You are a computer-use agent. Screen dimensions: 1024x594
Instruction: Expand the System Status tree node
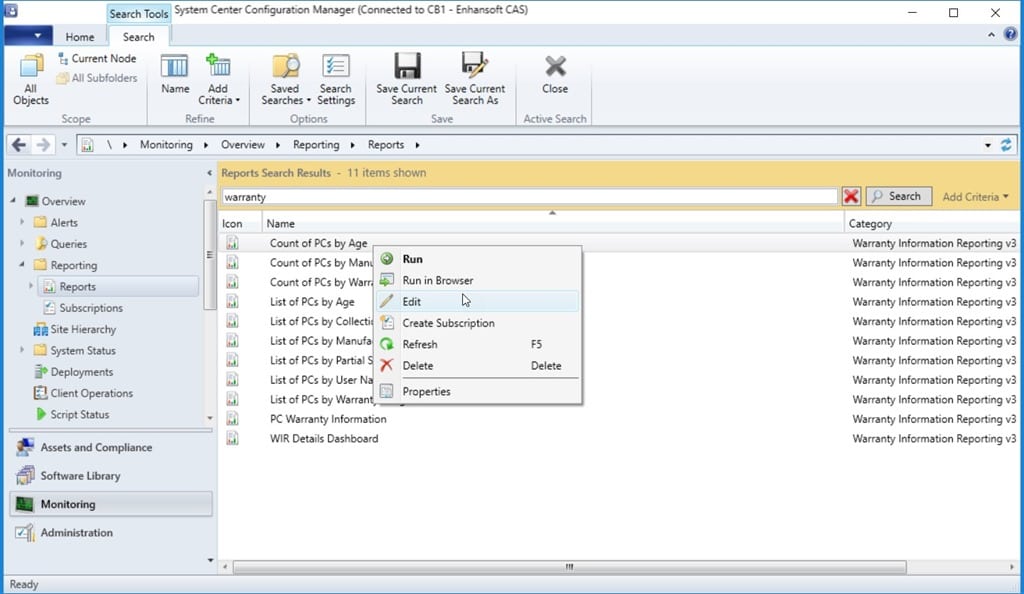point(22,351)
